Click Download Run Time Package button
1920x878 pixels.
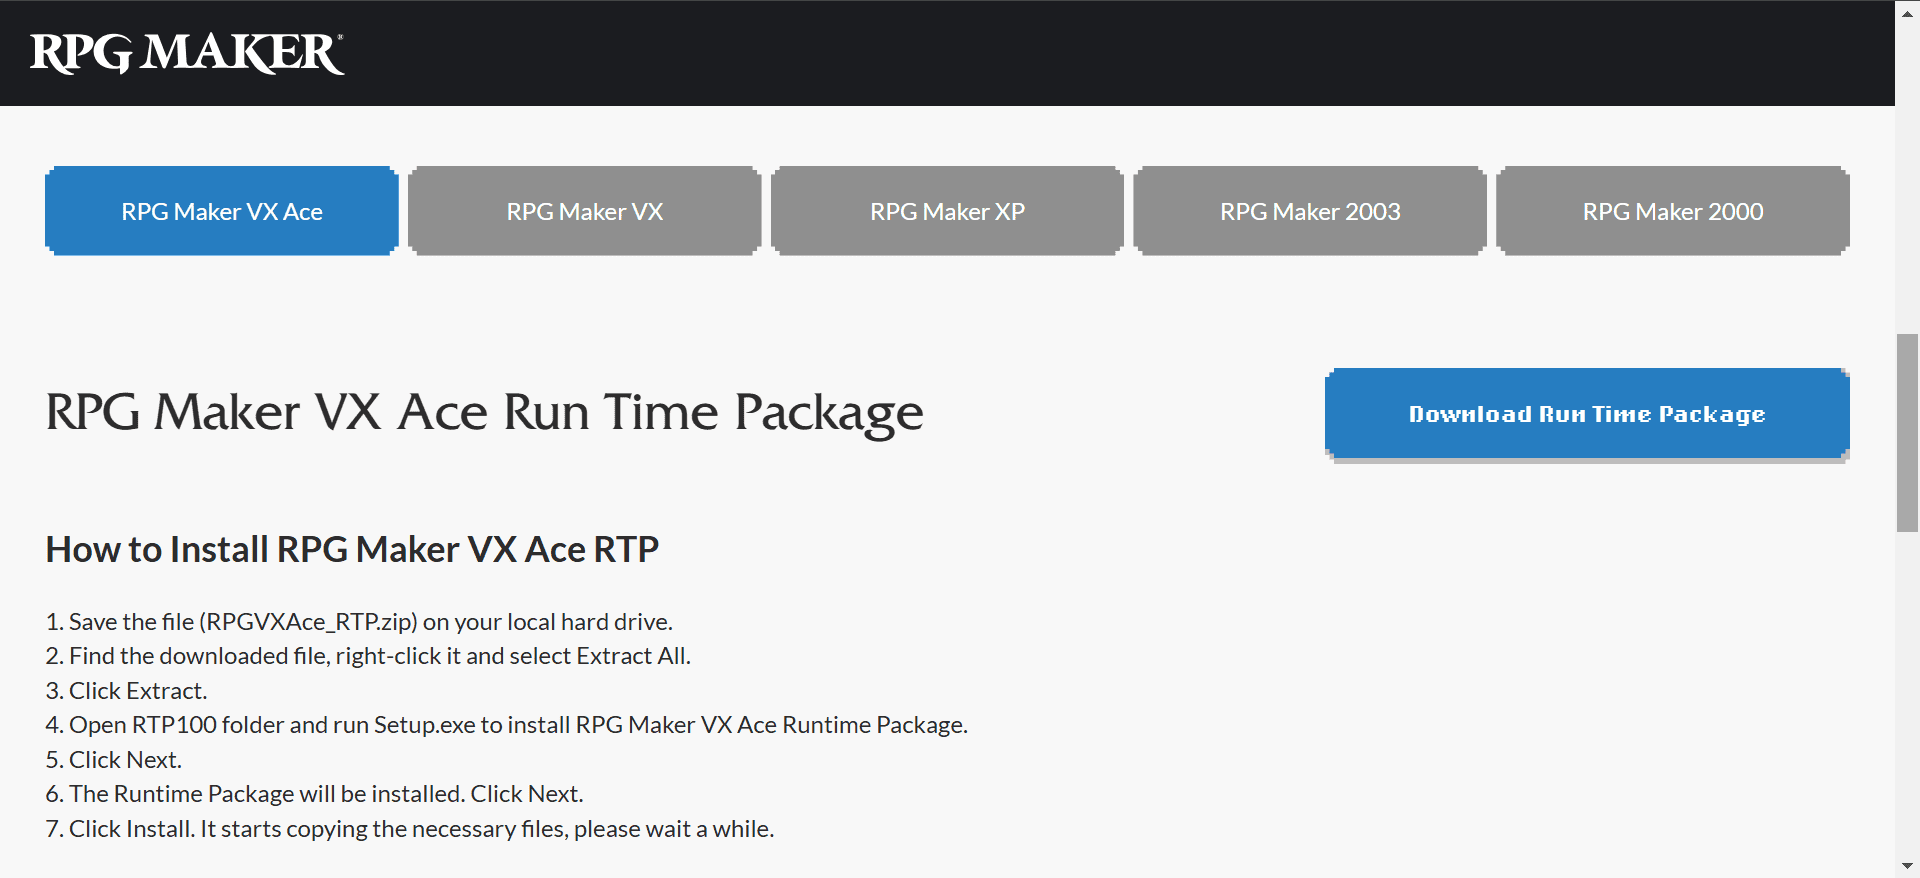tap(1587, 414)
